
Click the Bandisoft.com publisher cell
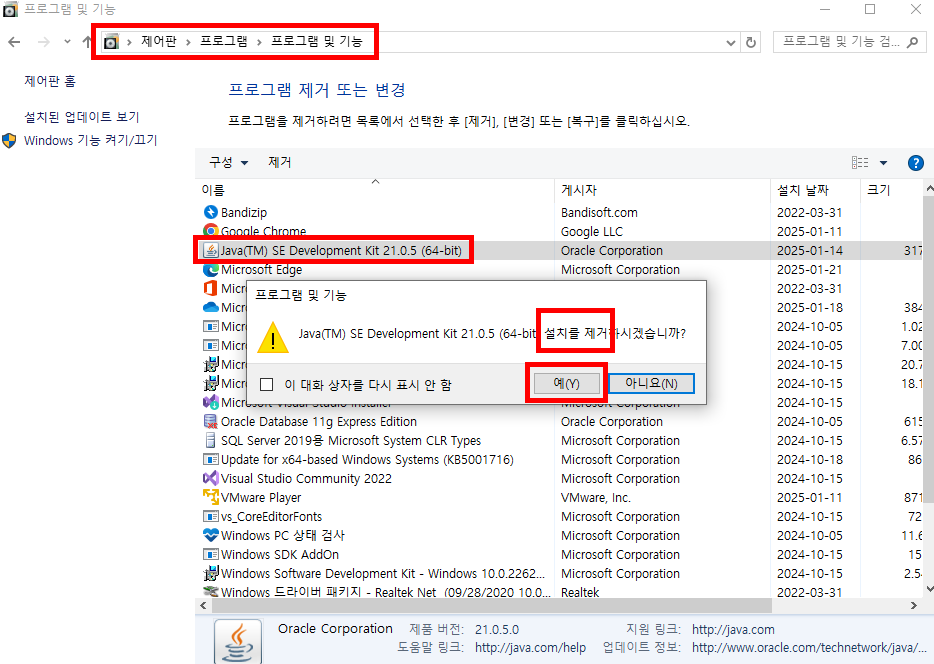(599, 213)
